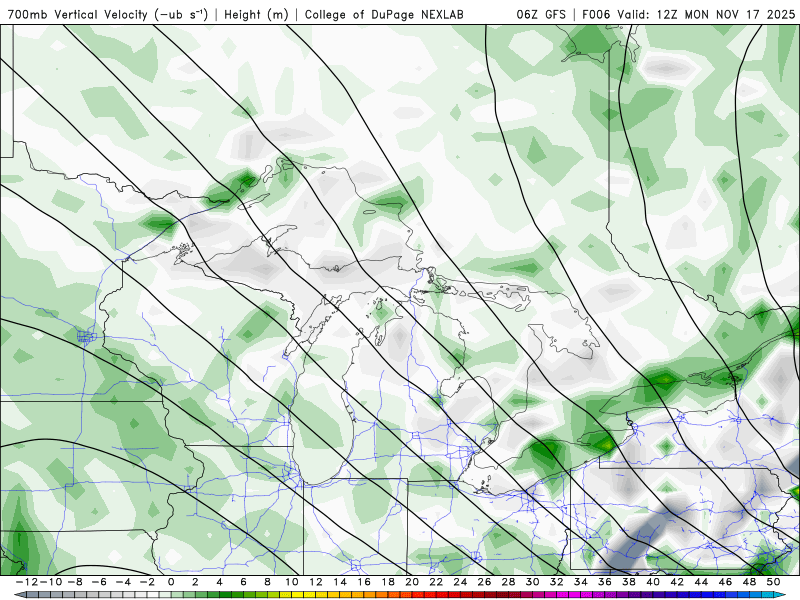Click the 48 value on the color scale
The width and height of the screenshot is (800, 600).
pyautogui.click(x=749, y=582)
